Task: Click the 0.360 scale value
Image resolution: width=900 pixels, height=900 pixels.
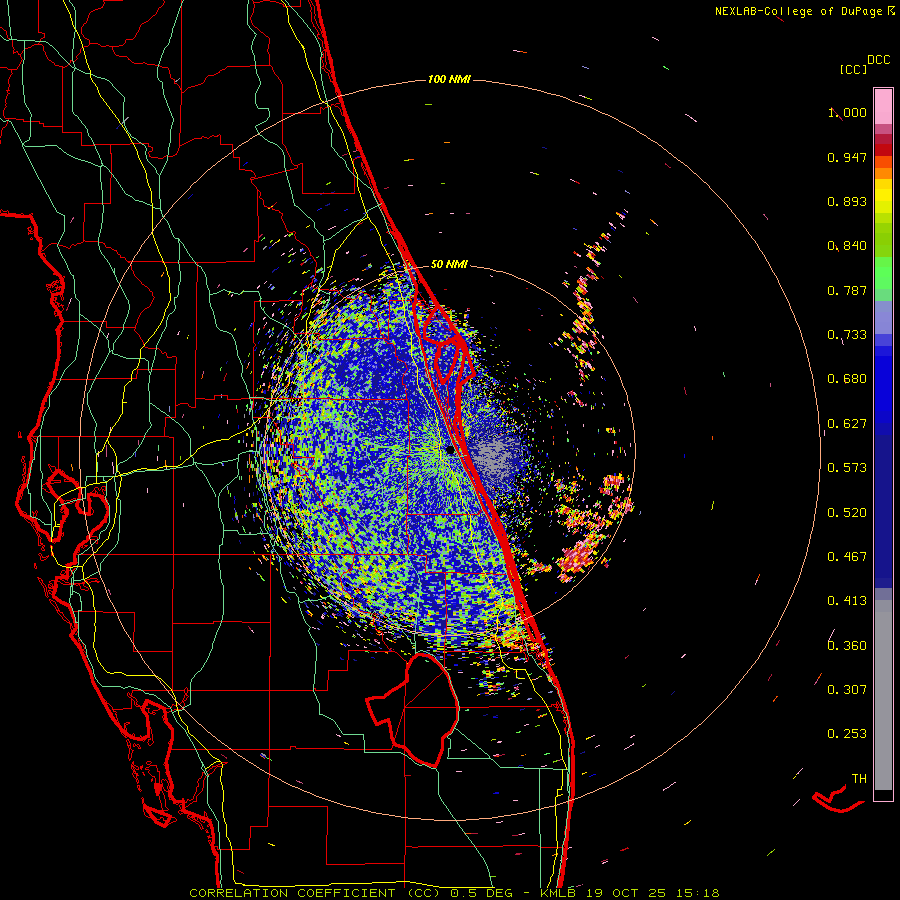Action: 847,646
